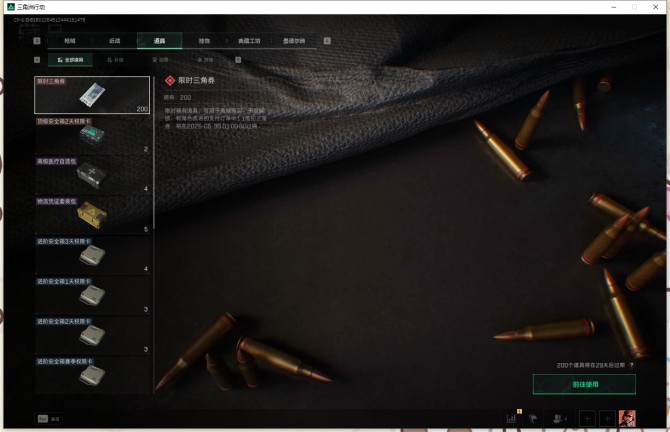Select the fourth sub-tab with the diamond icon
This screenshot has height=432, width=670.
tap(205, 60)
